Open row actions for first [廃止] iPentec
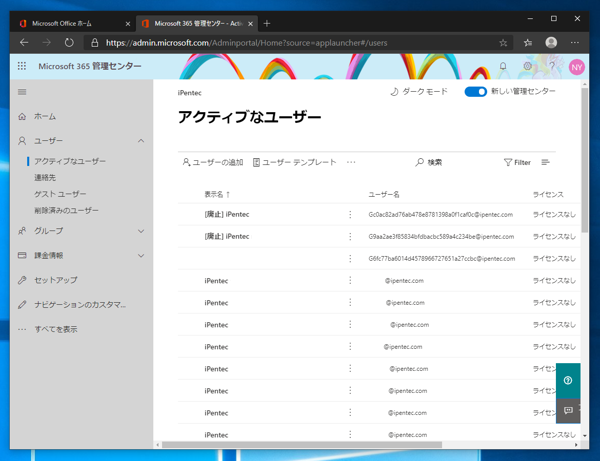Screen dimensions: 600x461 click(350, 215)
